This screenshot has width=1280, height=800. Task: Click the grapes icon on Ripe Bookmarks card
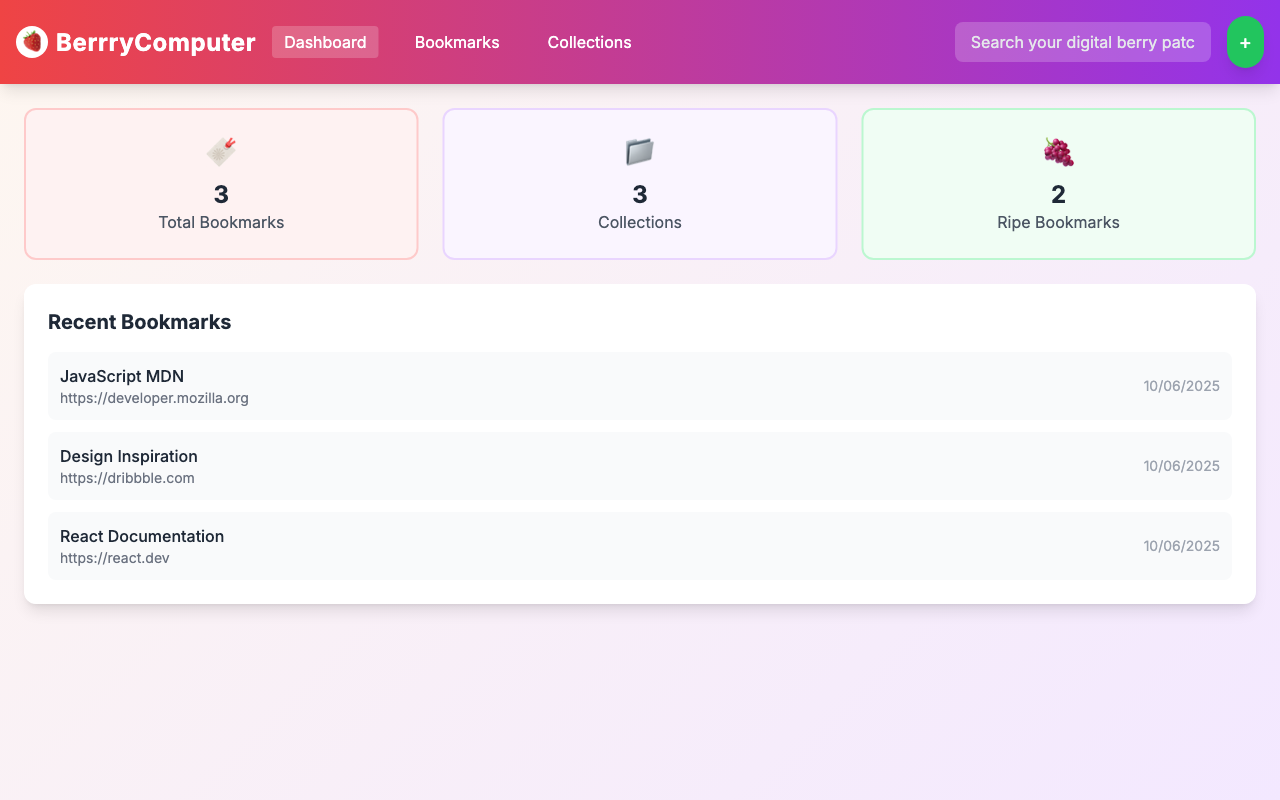point(1058,151)
